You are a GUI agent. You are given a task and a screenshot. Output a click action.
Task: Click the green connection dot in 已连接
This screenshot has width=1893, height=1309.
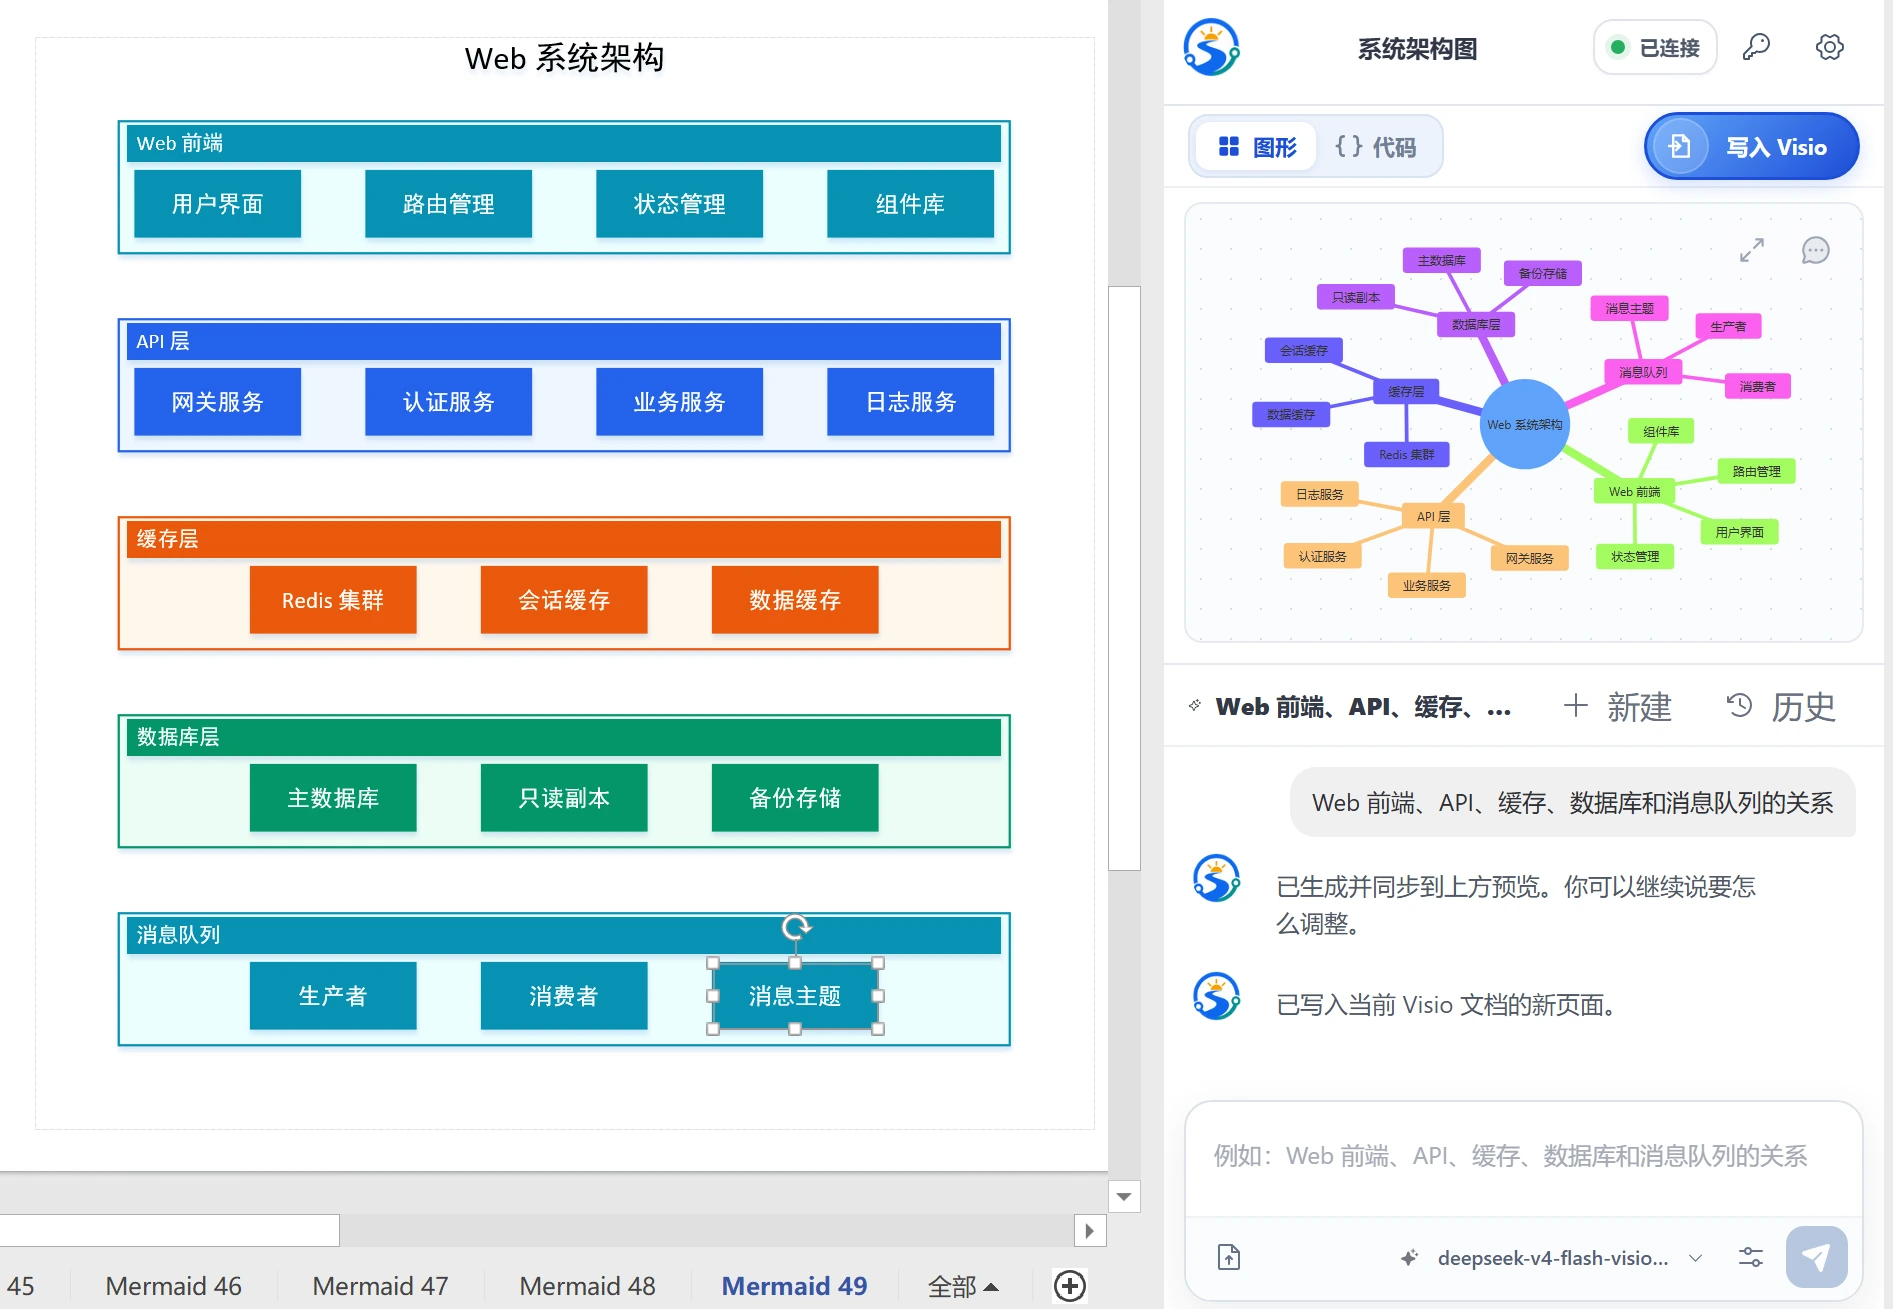pos(1617,47)
